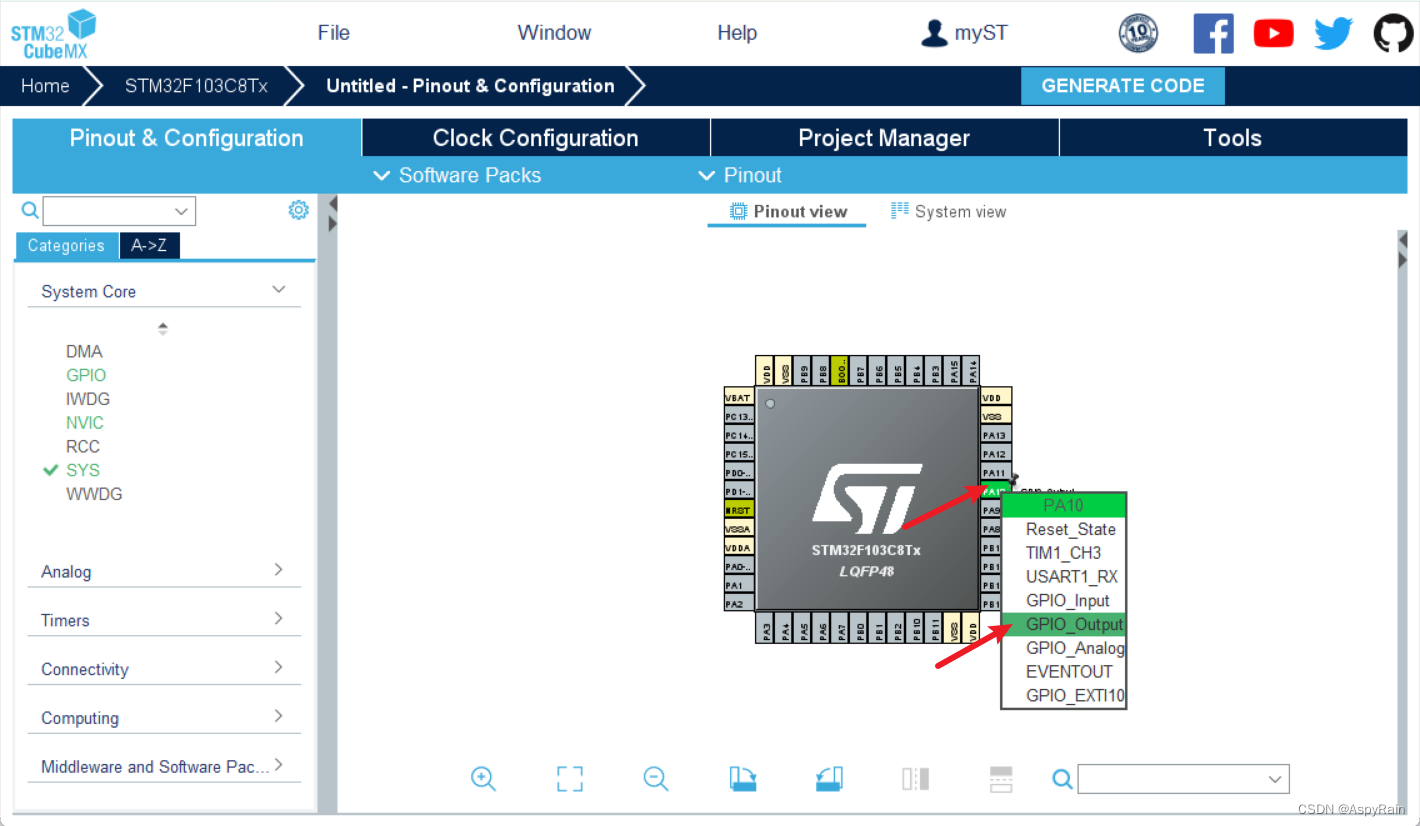Screen dimensions: 1420x826
Task: Open the GitHub icon link
Action: (x=1393, y=33)
